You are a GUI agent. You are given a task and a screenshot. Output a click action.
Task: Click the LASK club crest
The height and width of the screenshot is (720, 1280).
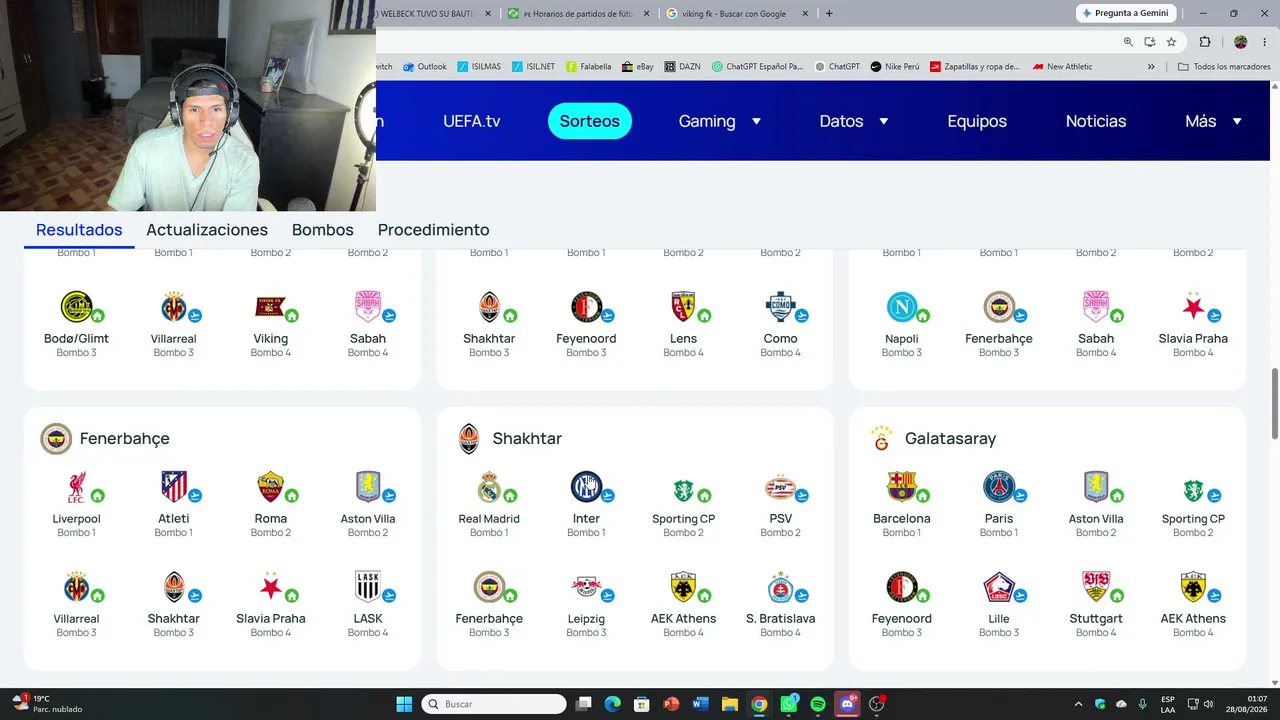[x=367, y=587]
